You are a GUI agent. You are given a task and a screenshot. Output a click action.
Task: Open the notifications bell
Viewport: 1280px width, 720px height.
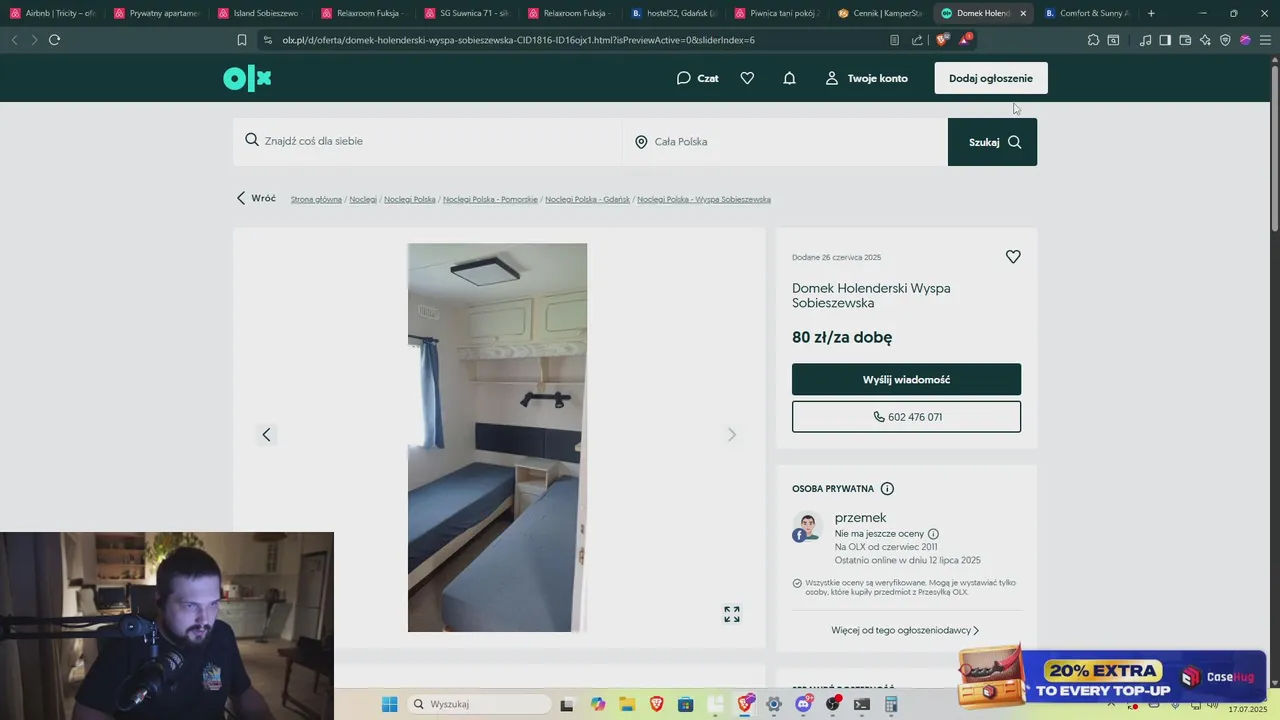[789, 78]
